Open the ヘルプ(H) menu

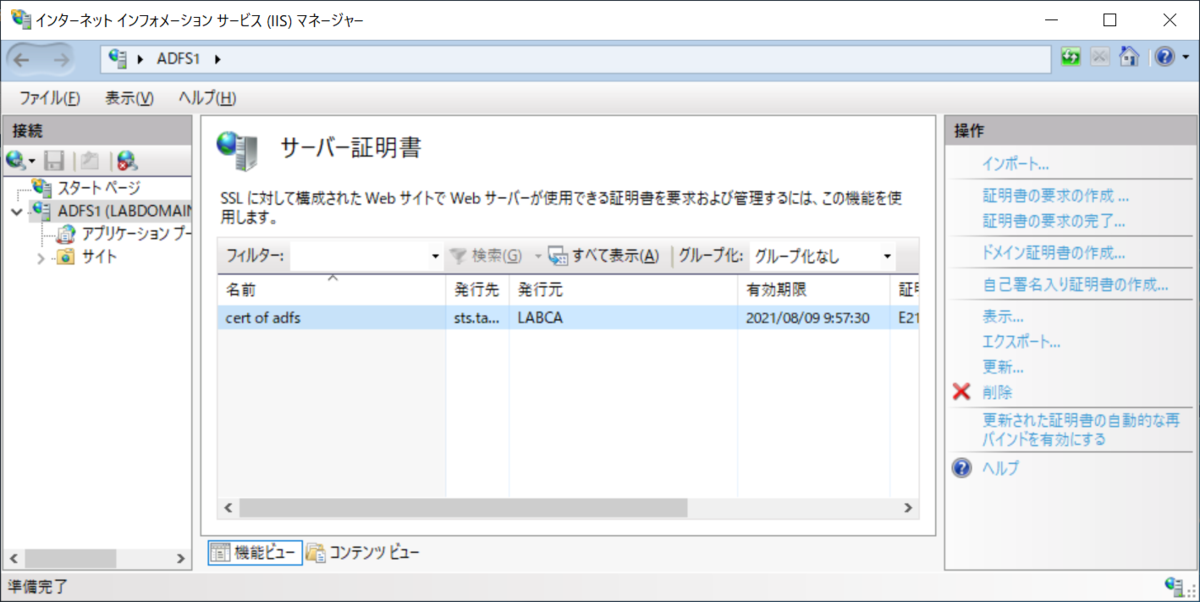point(207,98)
